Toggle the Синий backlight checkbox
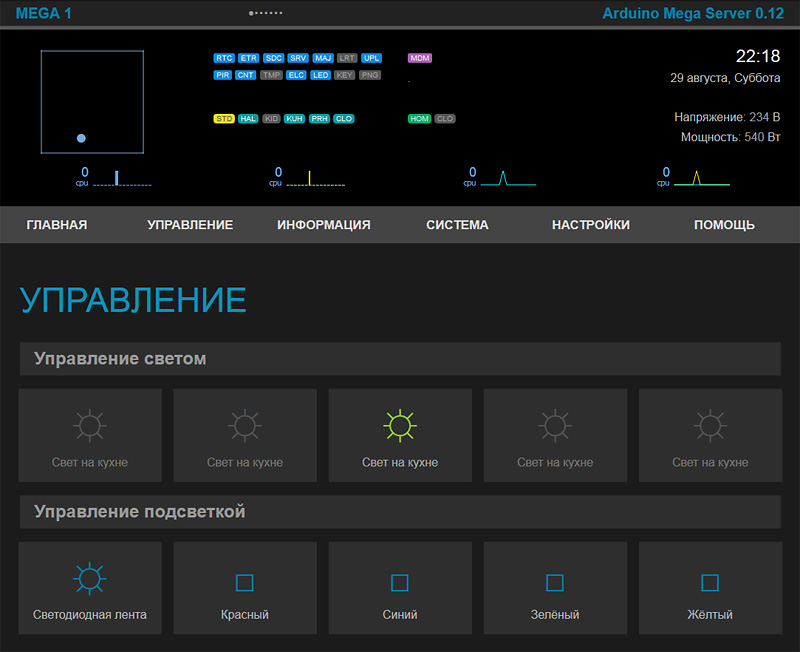Screen dimensions: 800x652 (400, 582)
